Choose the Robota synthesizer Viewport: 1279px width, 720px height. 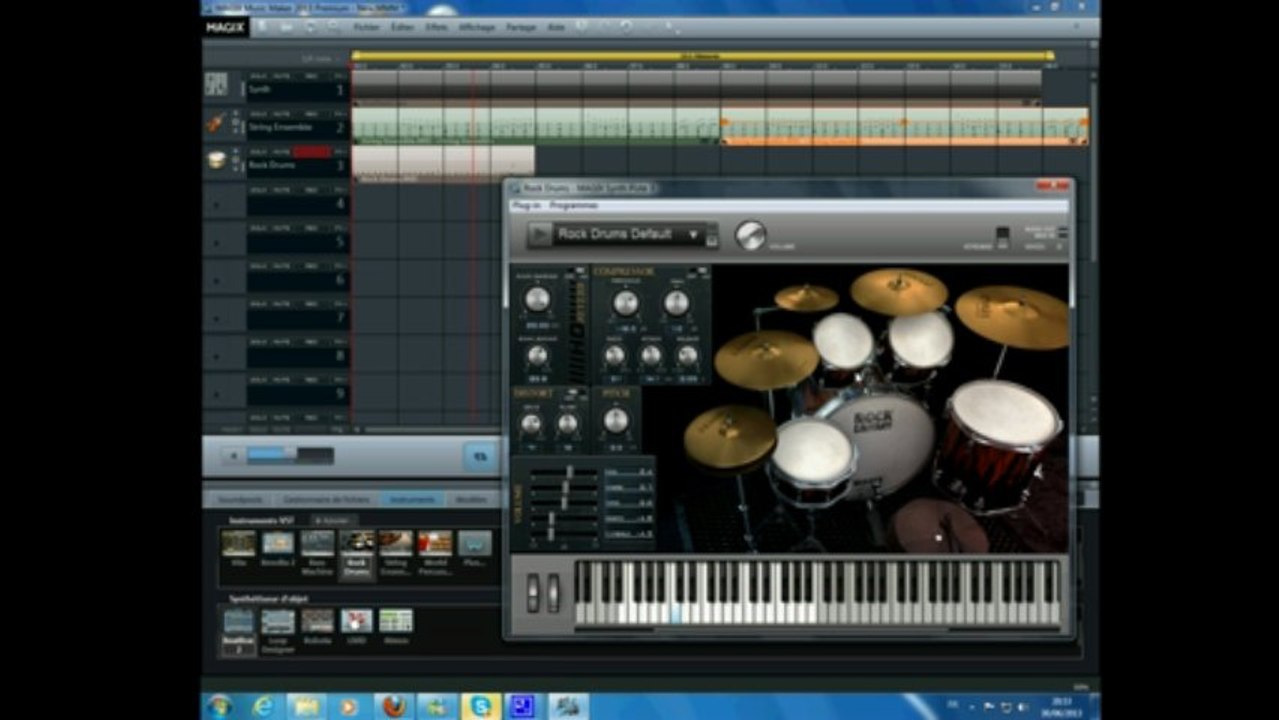point(318,627)
